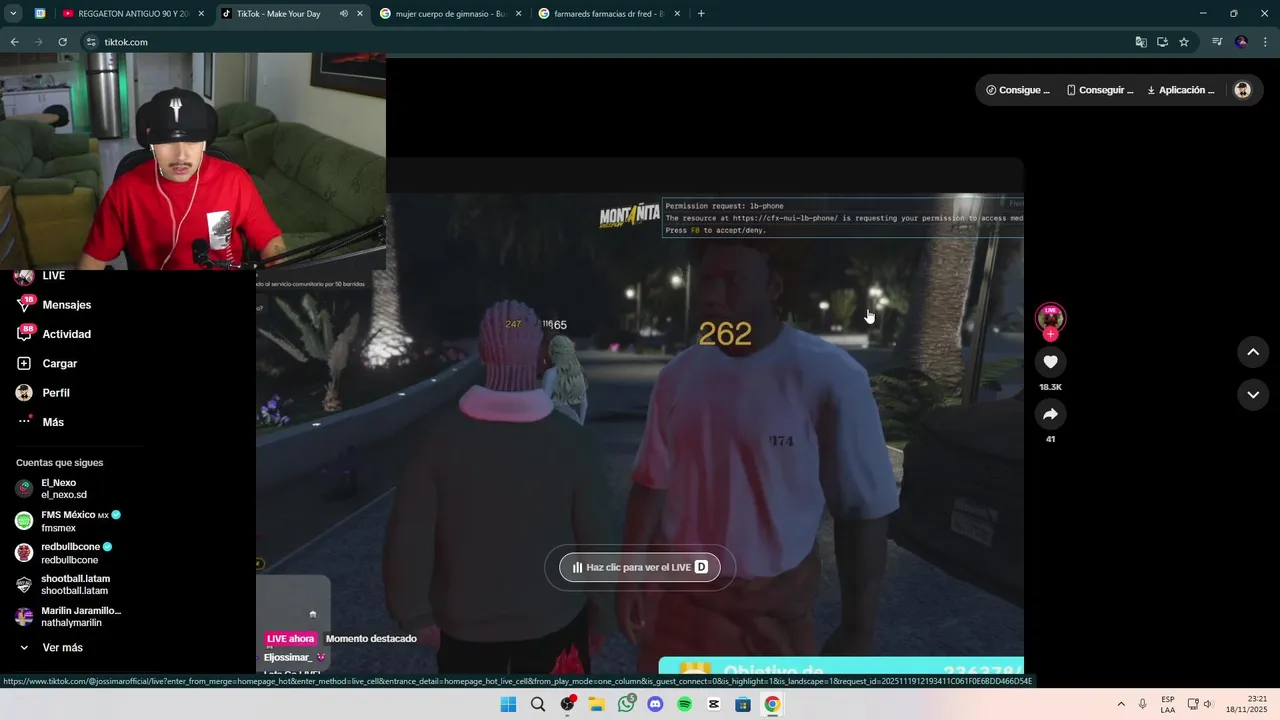Open Windows Search from the taskbar
This screenshot has width=1280, height=720.
(x=538, y=704)
